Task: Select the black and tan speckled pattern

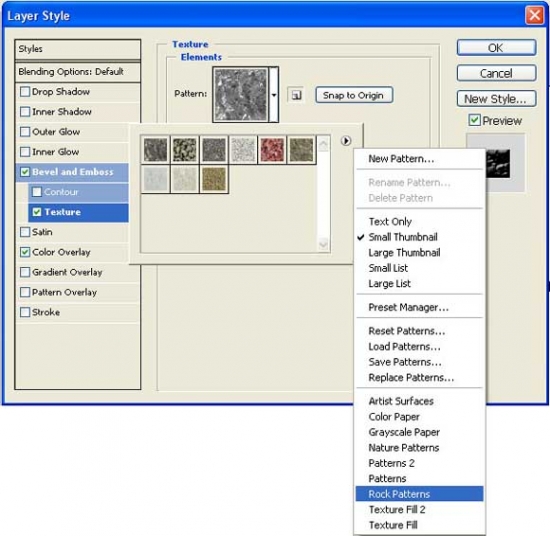Action: (x=185, y=150)
